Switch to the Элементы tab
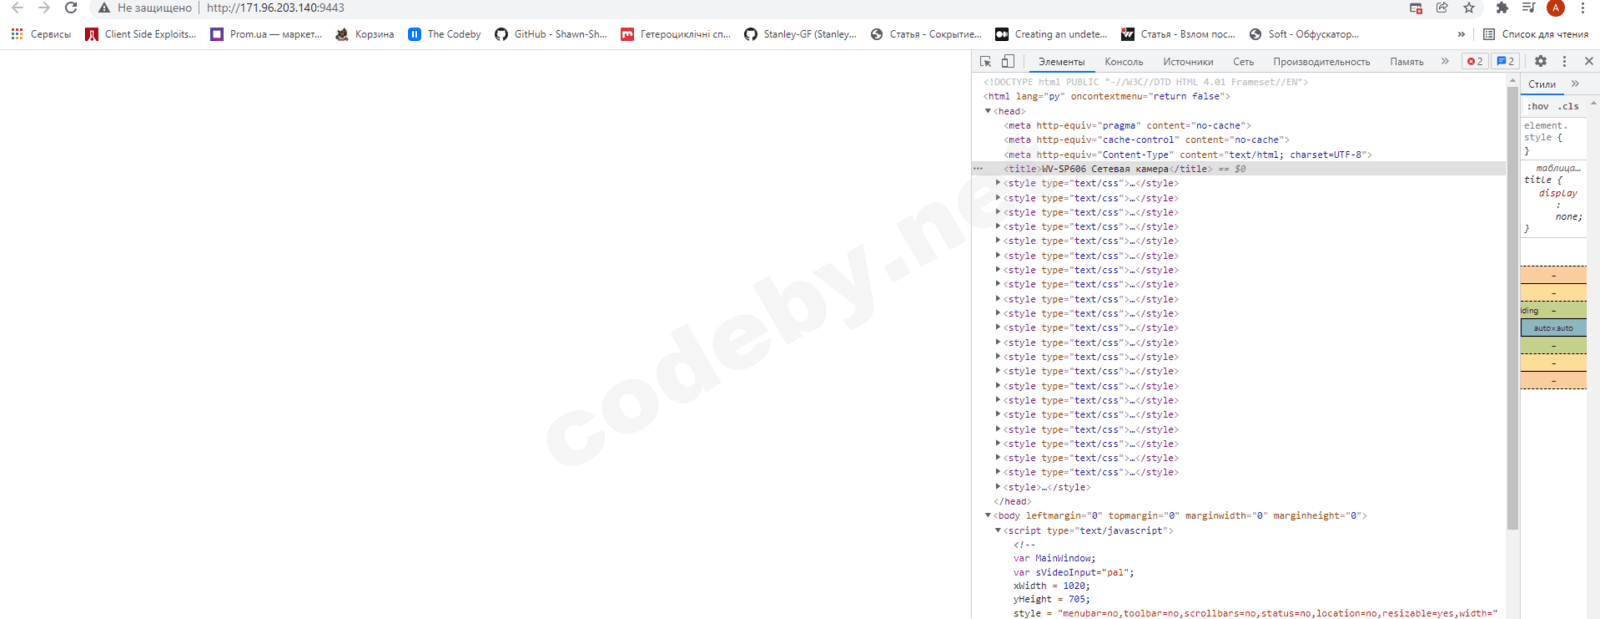 pos(1061,62)
